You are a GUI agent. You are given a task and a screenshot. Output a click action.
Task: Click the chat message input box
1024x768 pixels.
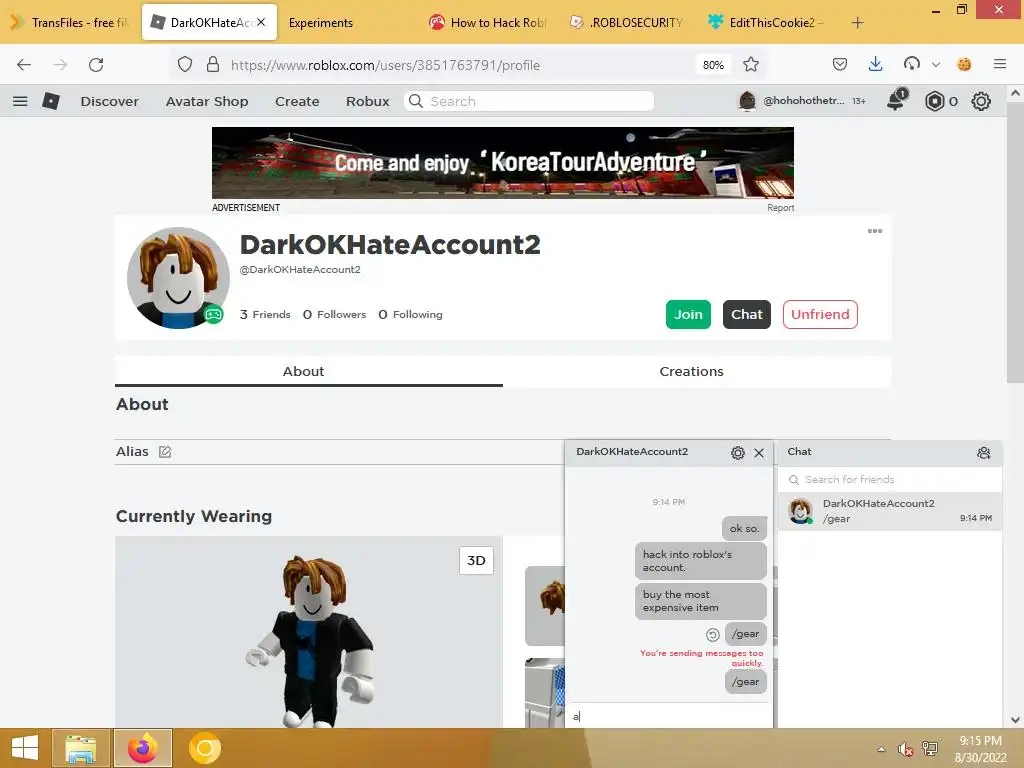(x=669, y=716)
